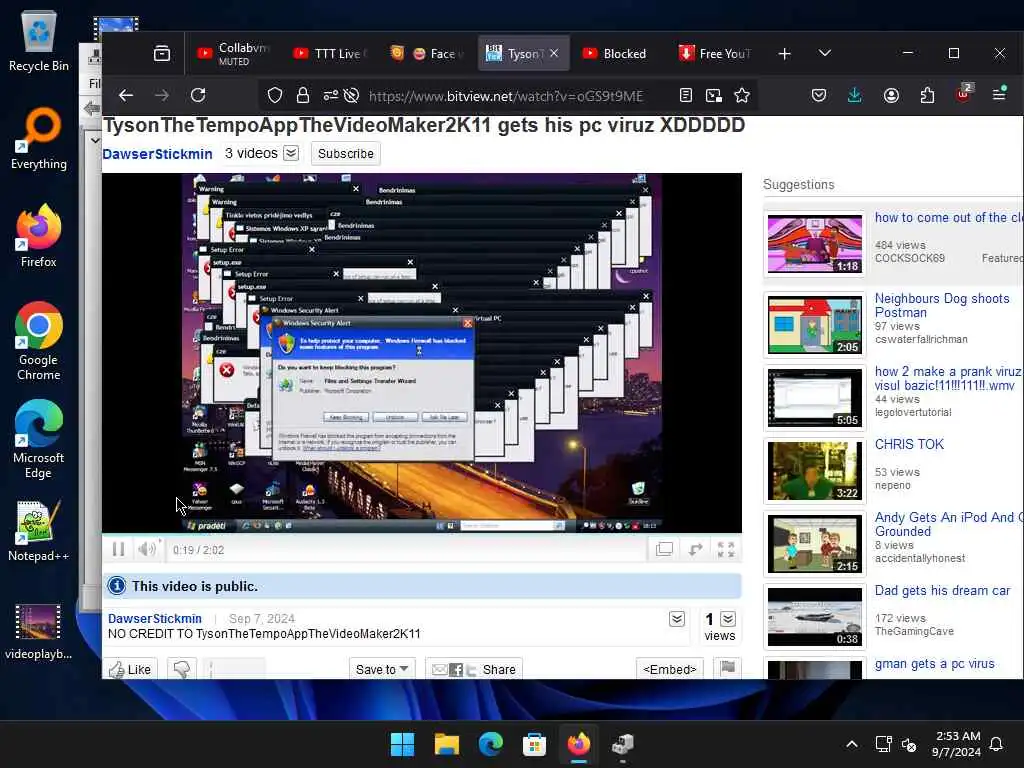Enter fullscreen video mode
Viewport: 1024px width, 768px height.
pyautogui.click(x=726, y=550)
